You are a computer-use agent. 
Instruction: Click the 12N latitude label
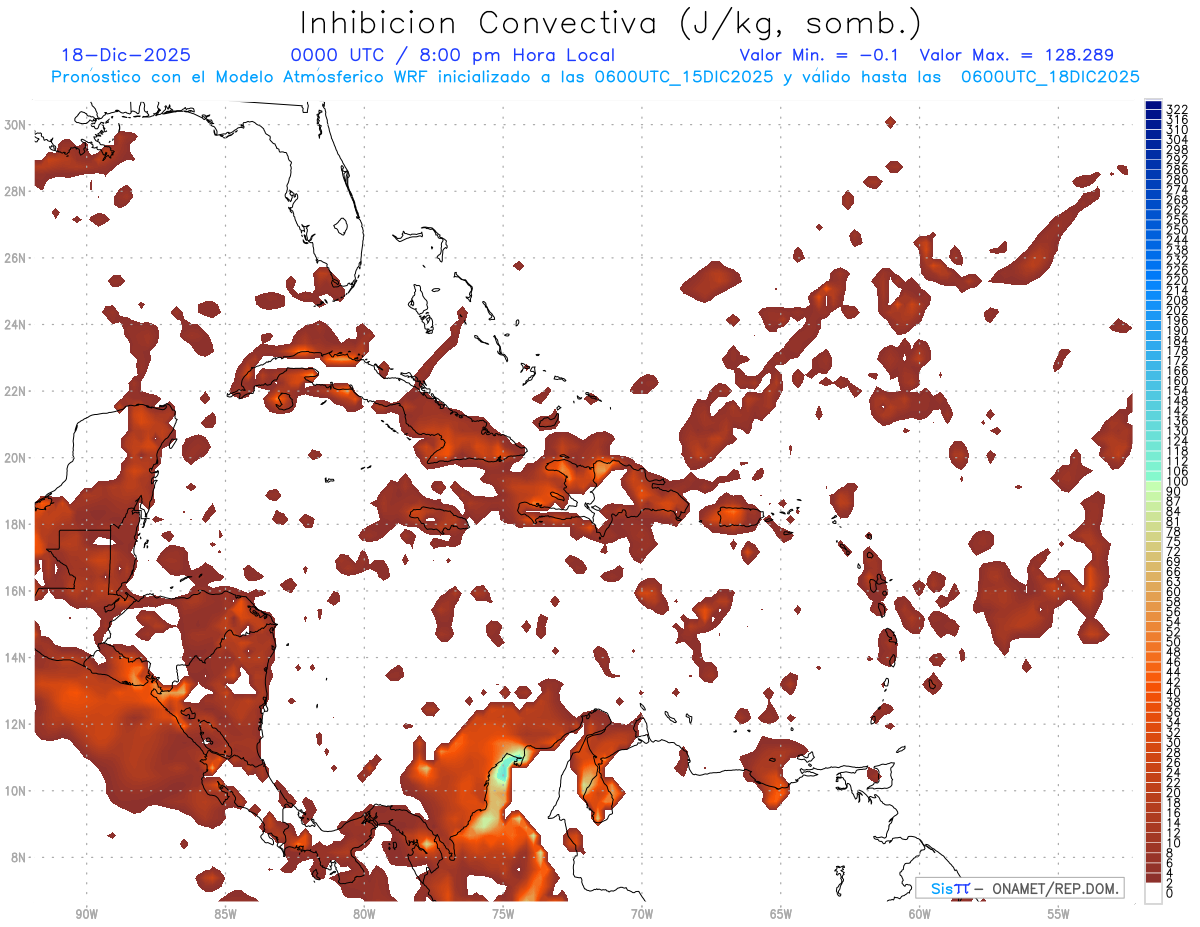17,724
